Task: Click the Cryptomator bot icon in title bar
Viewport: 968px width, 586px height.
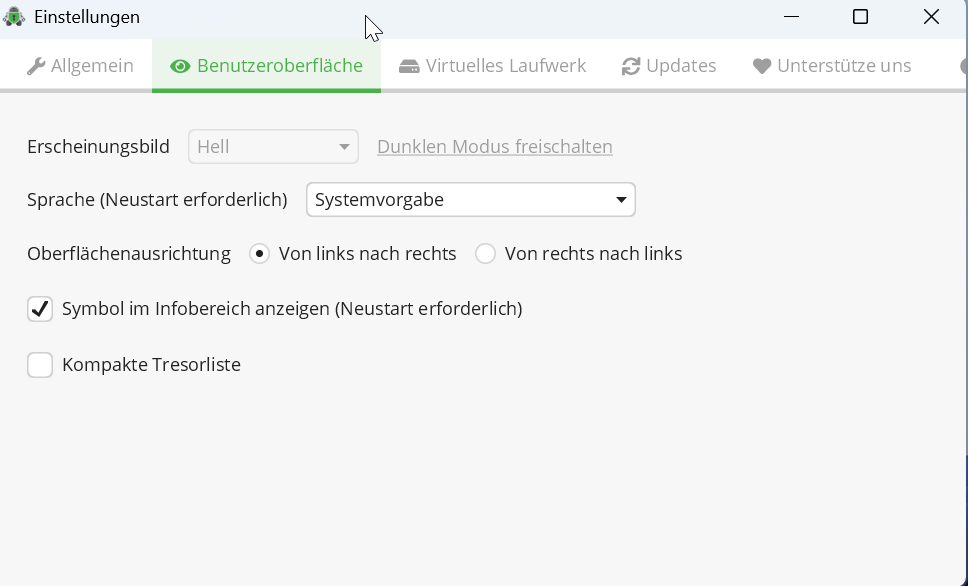Action: click(16, 16)
